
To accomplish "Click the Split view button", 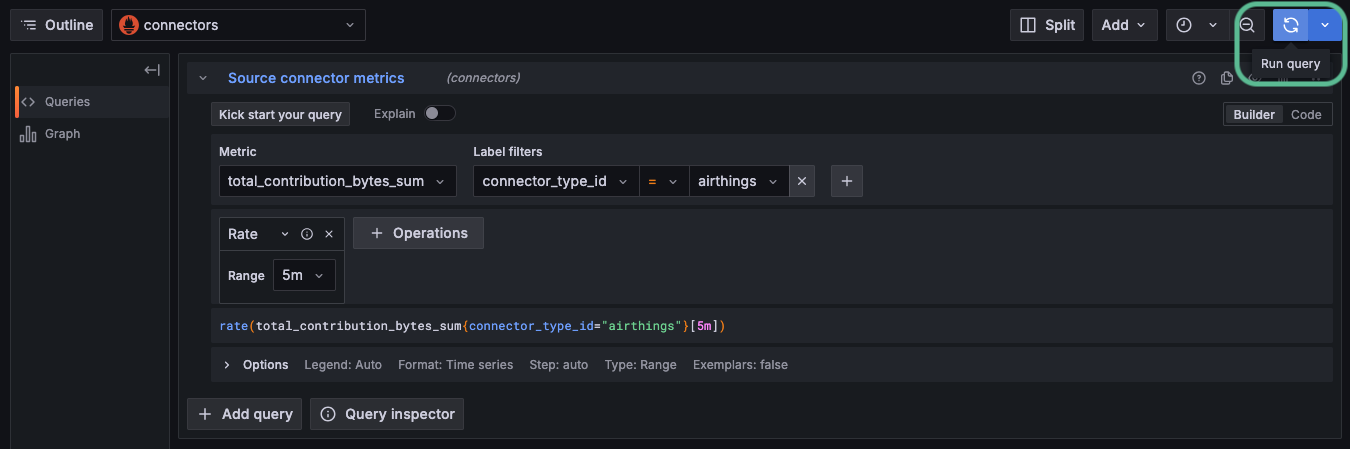I will coord(1047,25).
